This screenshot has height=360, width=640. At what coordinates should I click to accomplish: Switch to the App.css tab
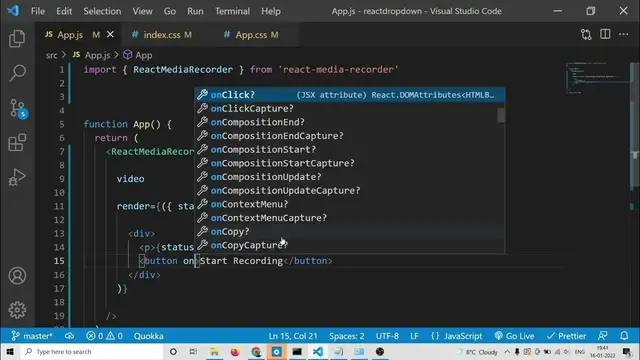tap(251, 35)
